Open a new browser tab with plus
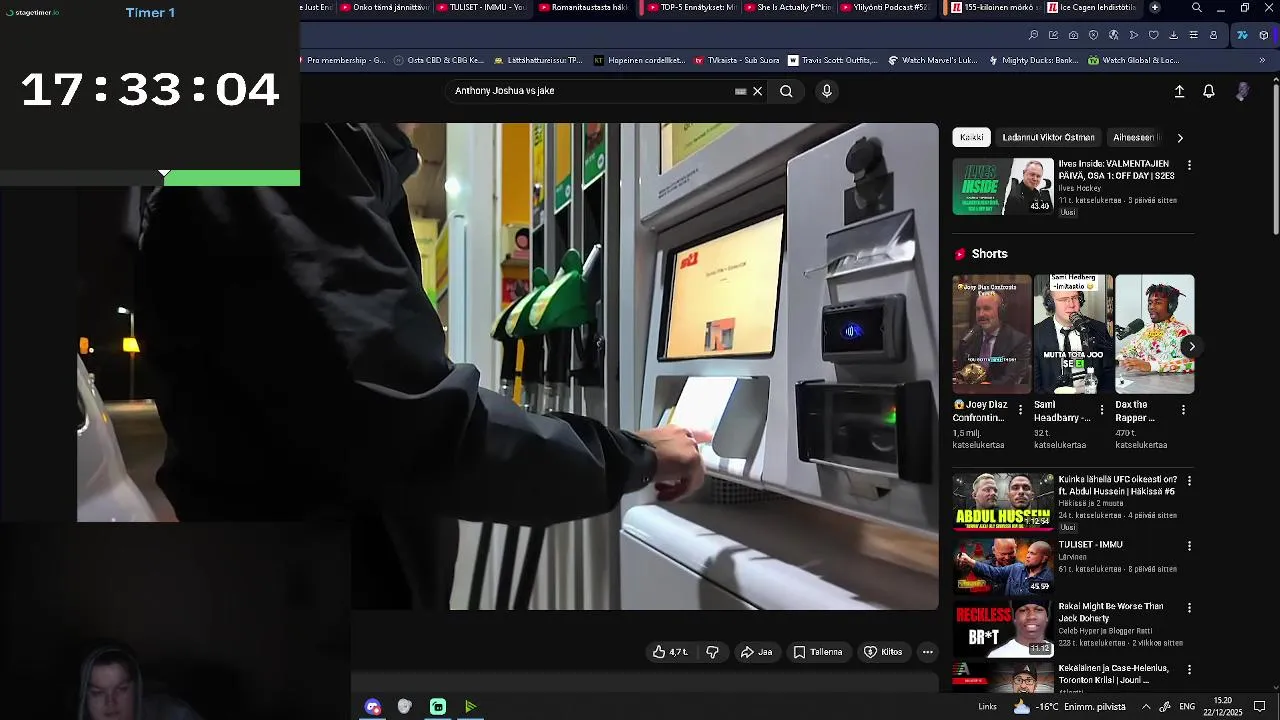Image resolution: width=1280 pixels, height=720 pixels. coord(1155,8)
